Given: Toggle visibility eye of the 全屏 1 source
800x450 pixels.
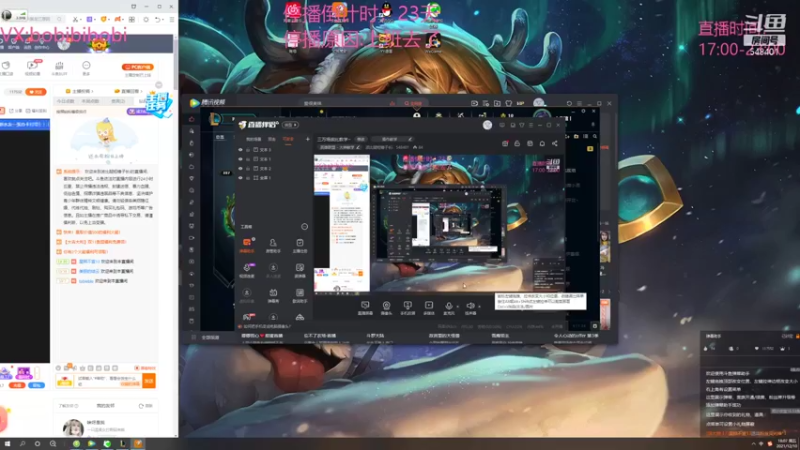Looking at the screenshot, I should click(240, 178).
